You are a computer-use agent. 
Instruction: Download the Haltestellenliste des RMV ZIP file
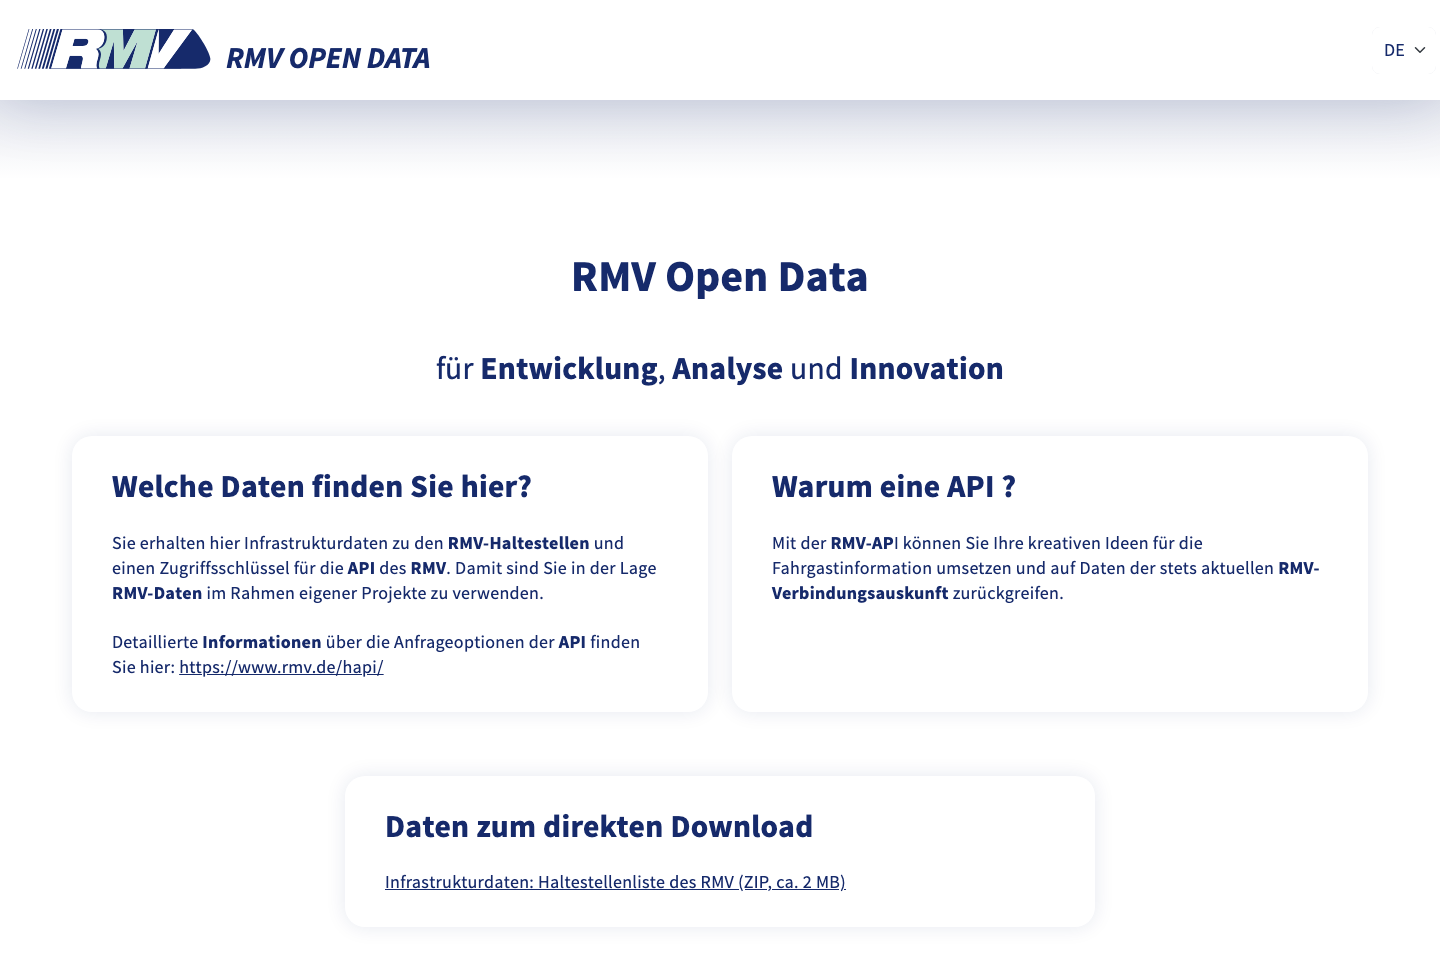pos(615,882)
